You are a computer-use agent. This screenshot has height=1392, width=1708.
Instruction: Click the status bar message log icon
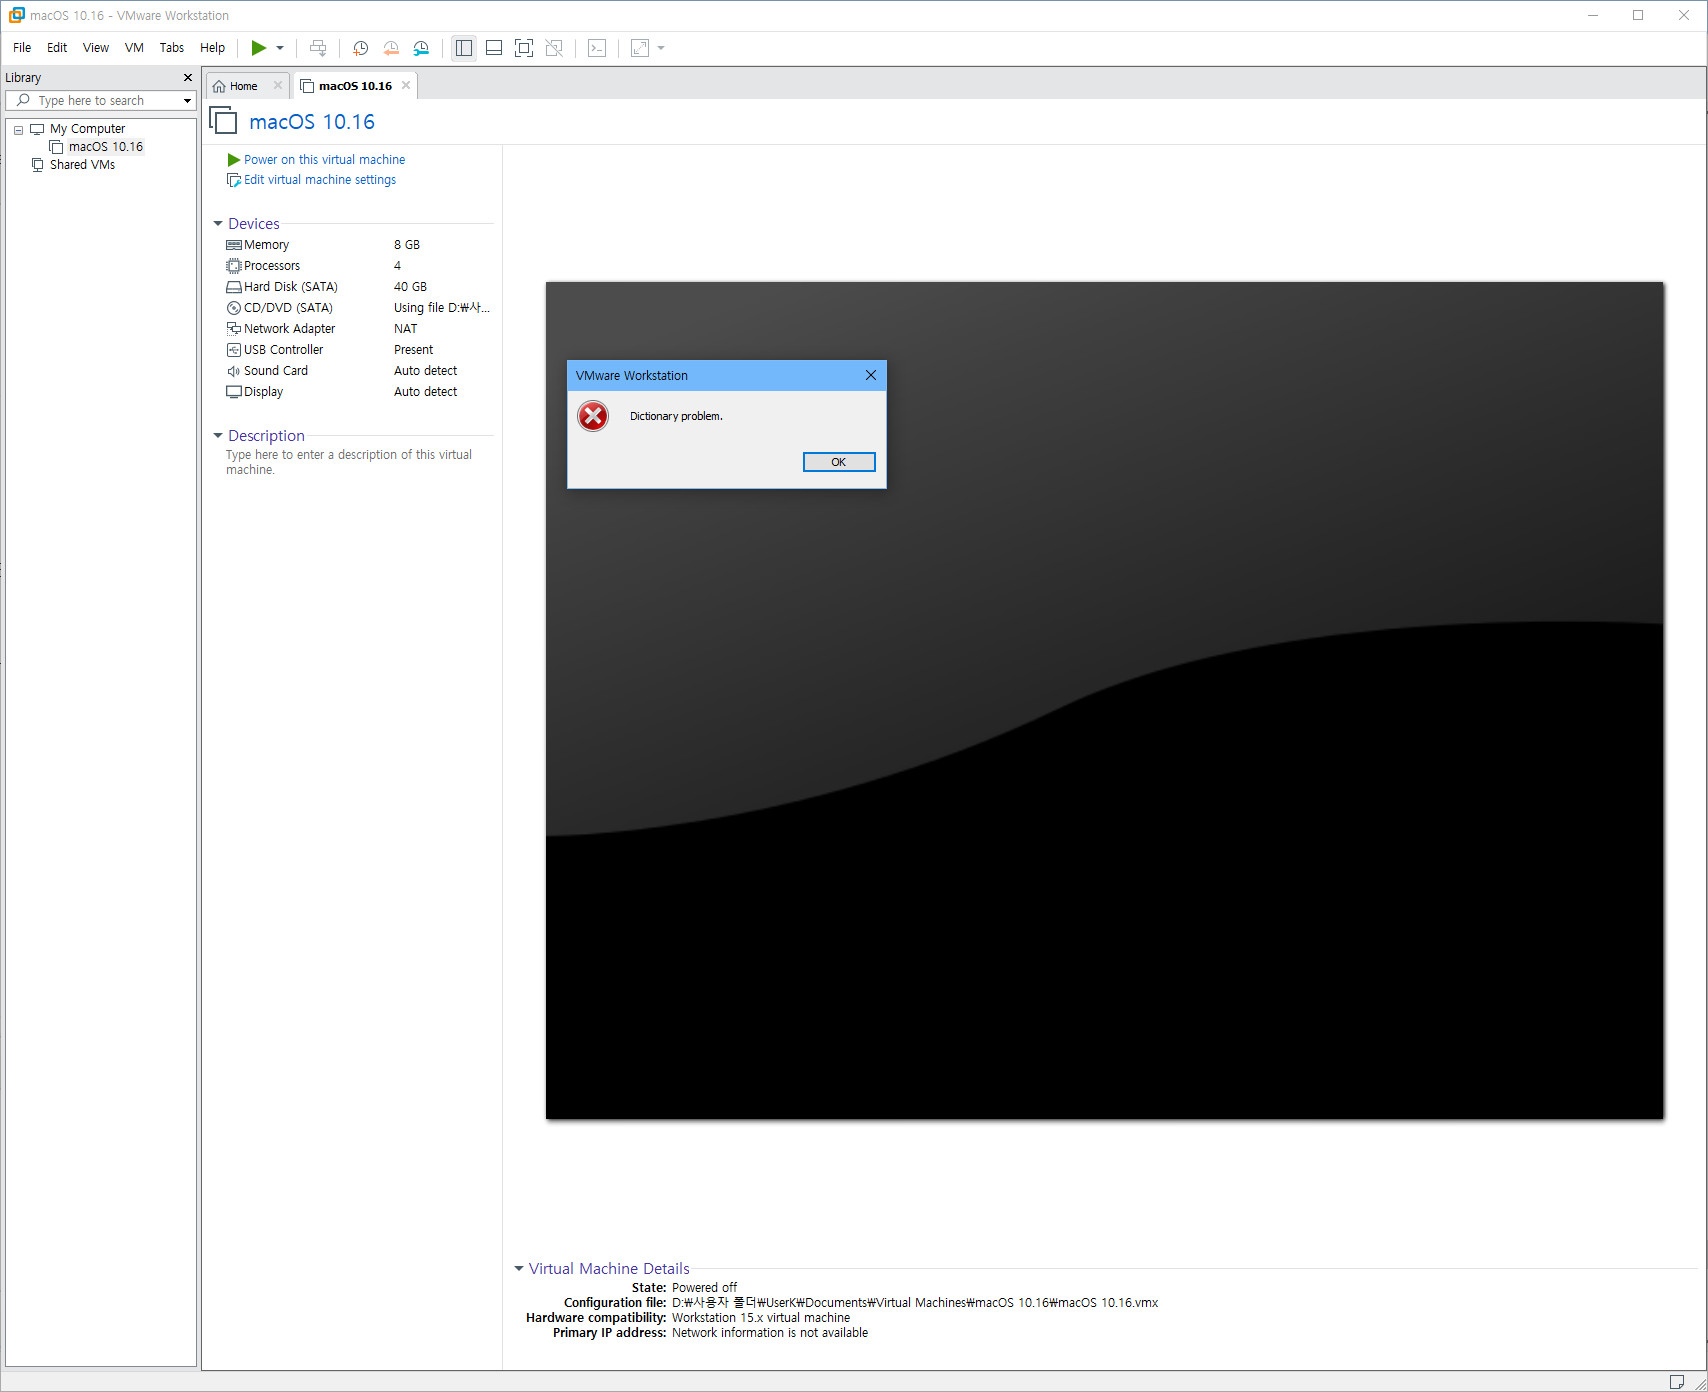(1676, 1382)
